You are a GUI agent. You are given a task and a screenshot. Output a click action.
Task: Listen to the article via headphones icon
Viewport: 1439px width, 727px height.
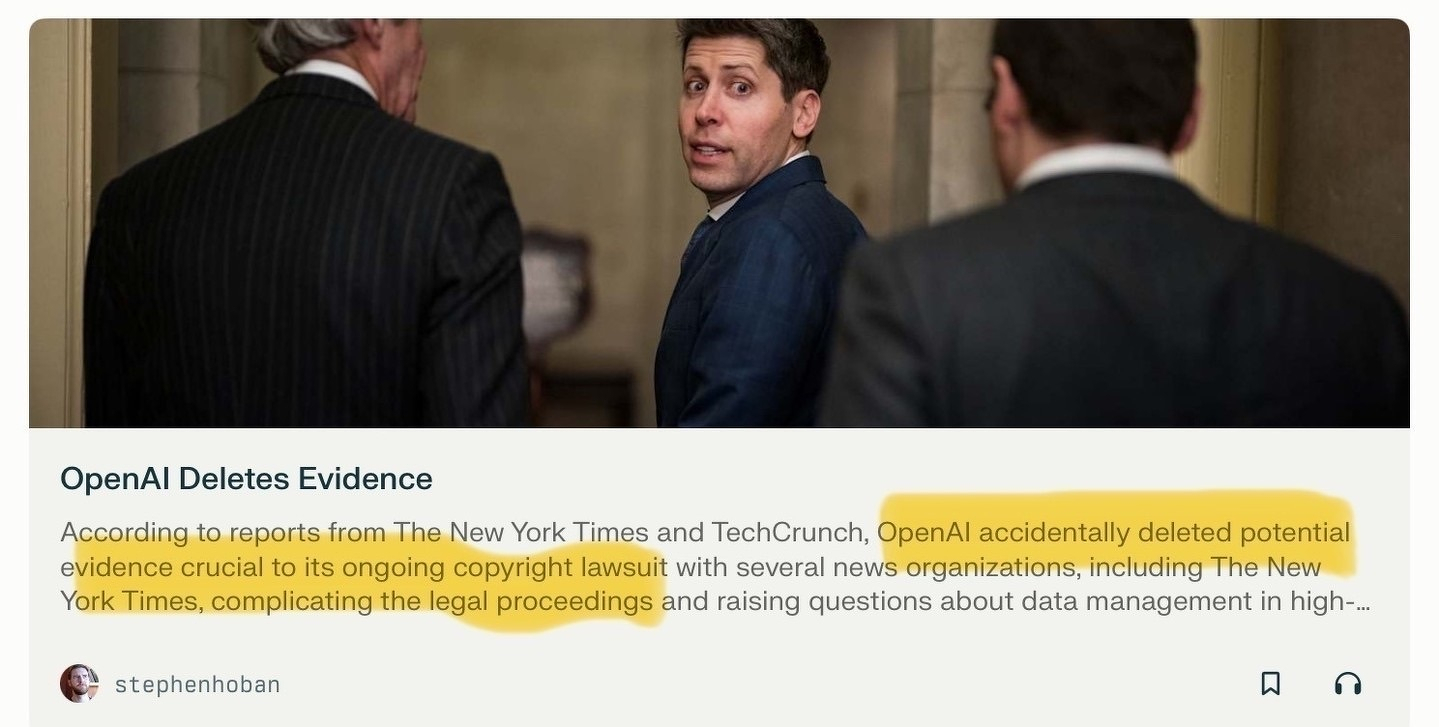(1348, 684)
